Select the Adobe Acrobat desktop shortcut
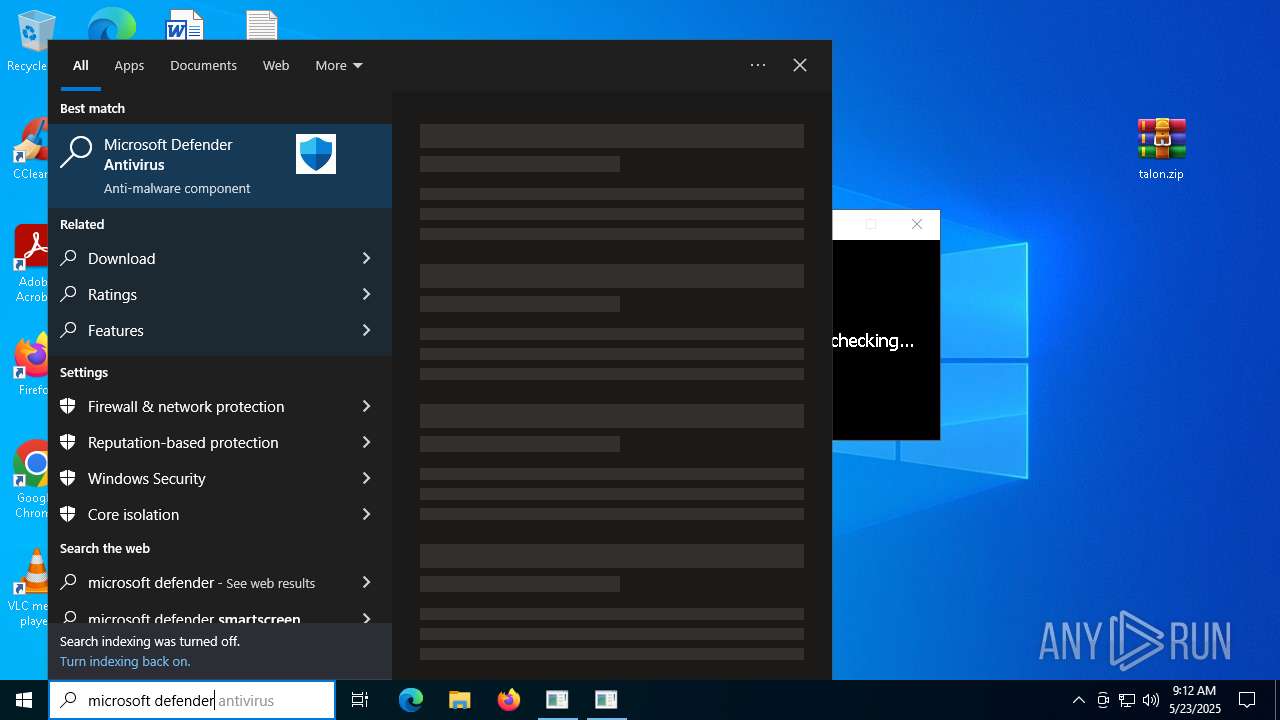Screen dimensions: 1280x720 coord(30,263)
